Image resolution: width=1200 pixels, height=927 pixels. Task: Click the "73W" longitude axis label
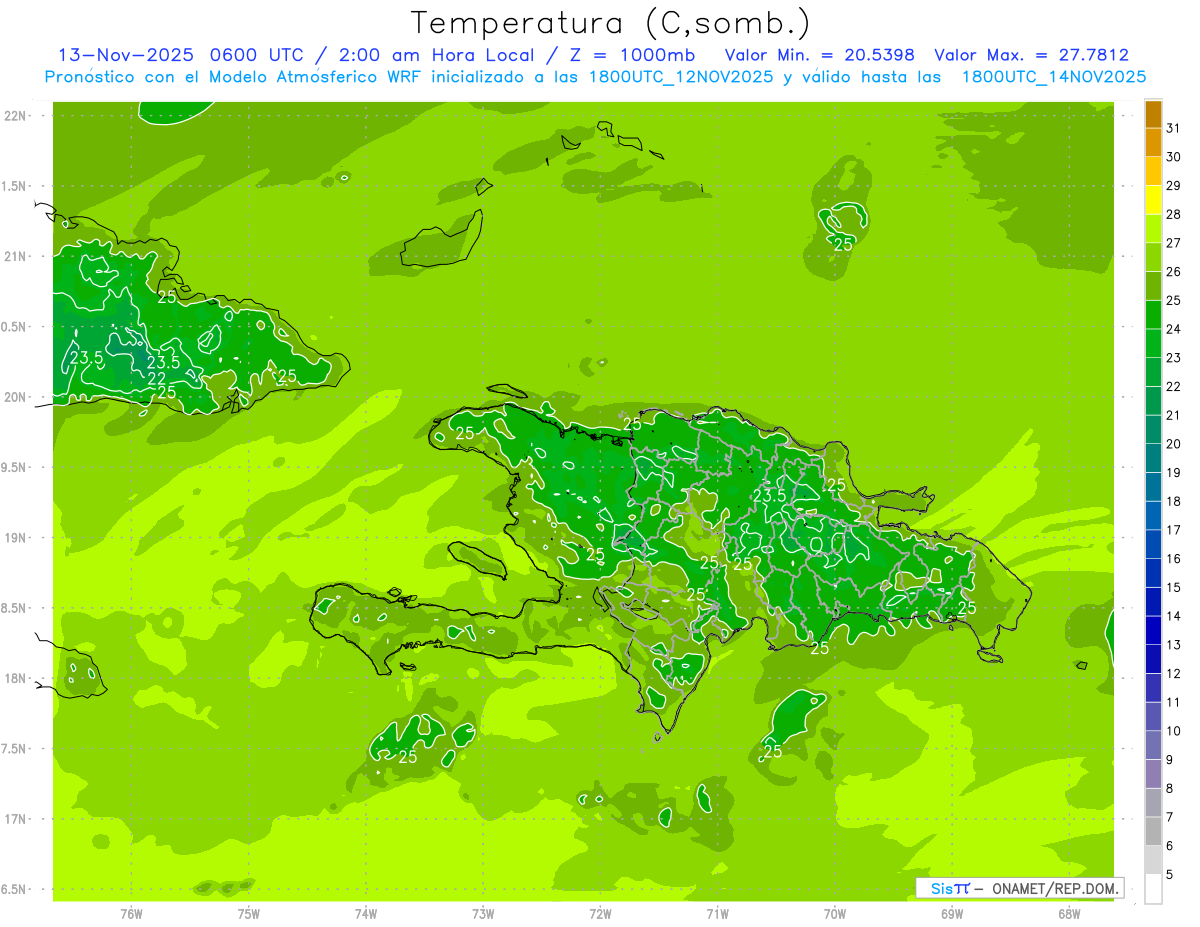click(x=483, y=913)
